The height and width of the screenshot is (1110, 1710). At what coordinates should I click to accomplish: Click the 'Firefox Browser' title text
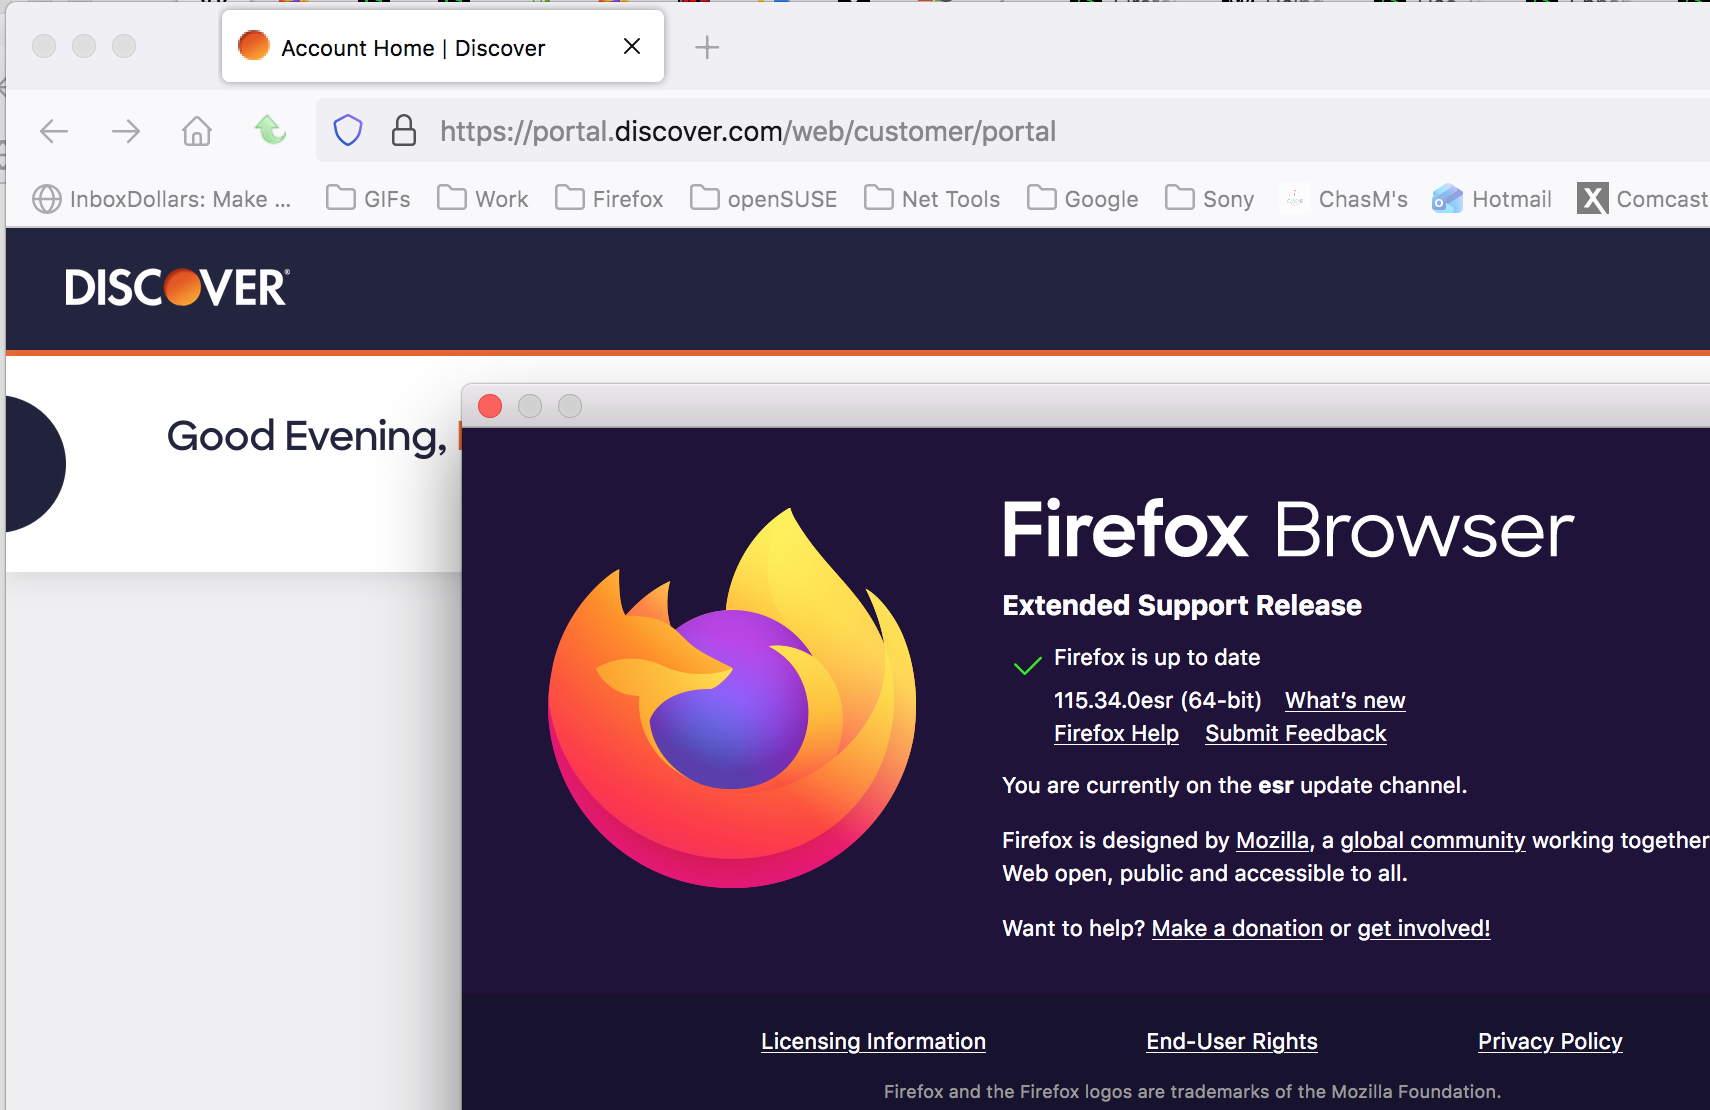coord(1288,530)
